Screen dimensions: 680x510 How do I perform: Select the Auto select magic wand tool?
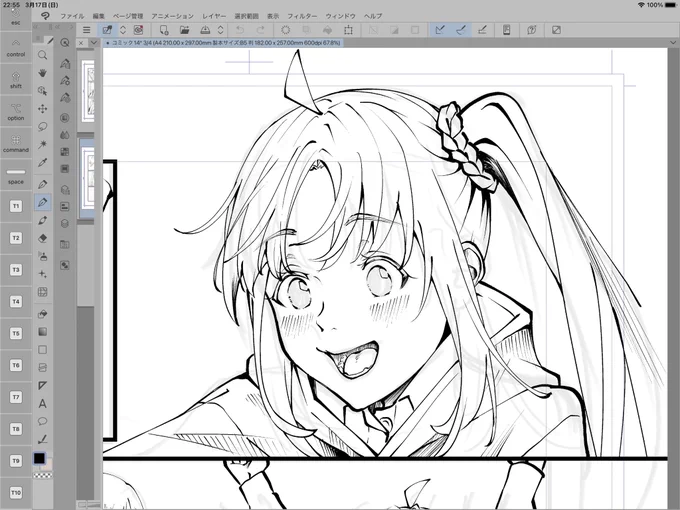(42, 144)
